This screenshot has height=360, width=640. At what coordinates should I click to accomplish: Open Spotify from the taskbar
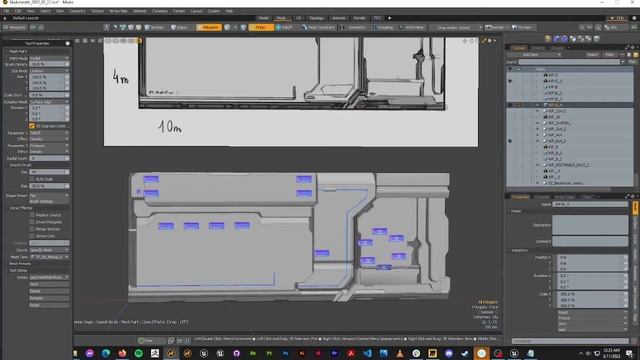coord(138,353)
